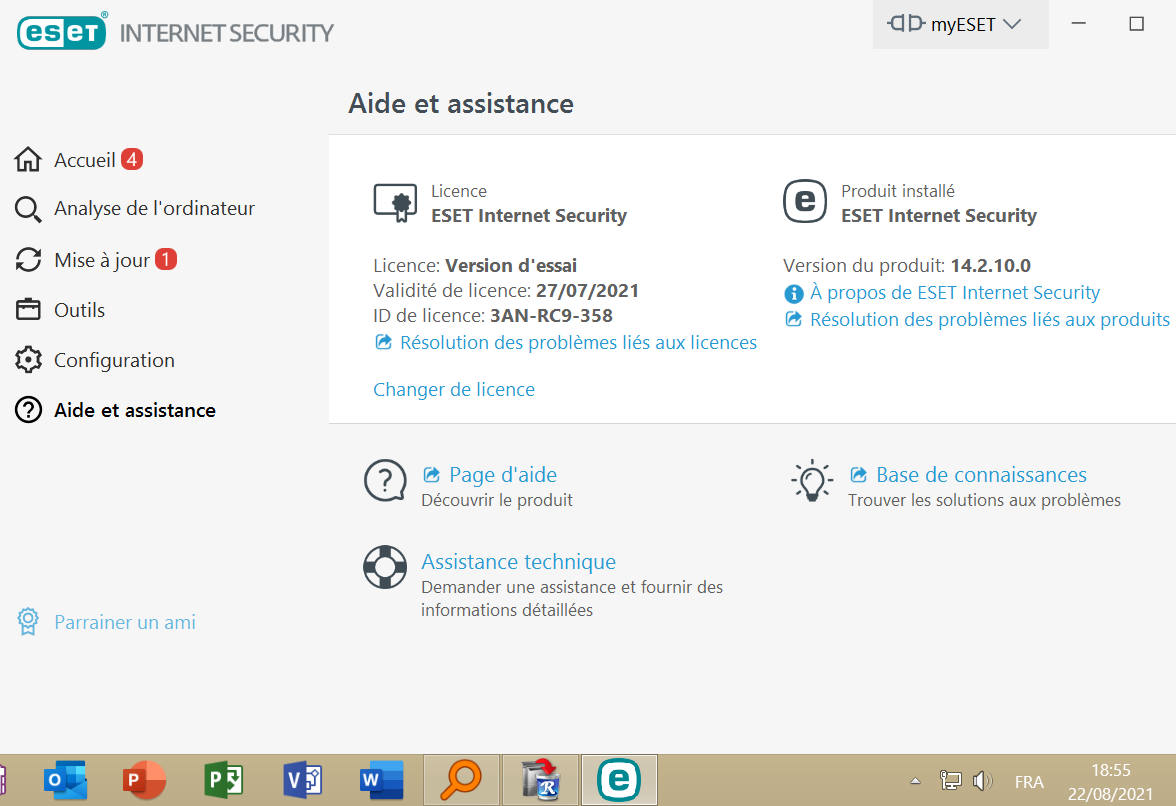Open Outlook from the taskbar
Image resolution: width=1176 pixels, height=806 pixels.
pos(65,781)
